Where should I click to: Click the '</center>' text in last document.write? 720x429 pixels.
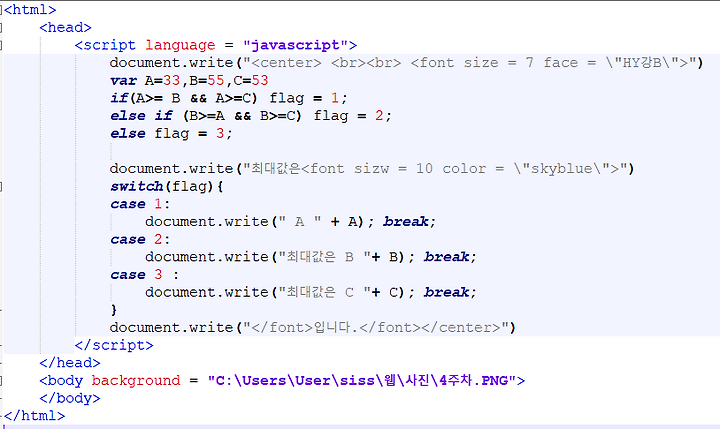pyautogui.click(x=461, y=327)
